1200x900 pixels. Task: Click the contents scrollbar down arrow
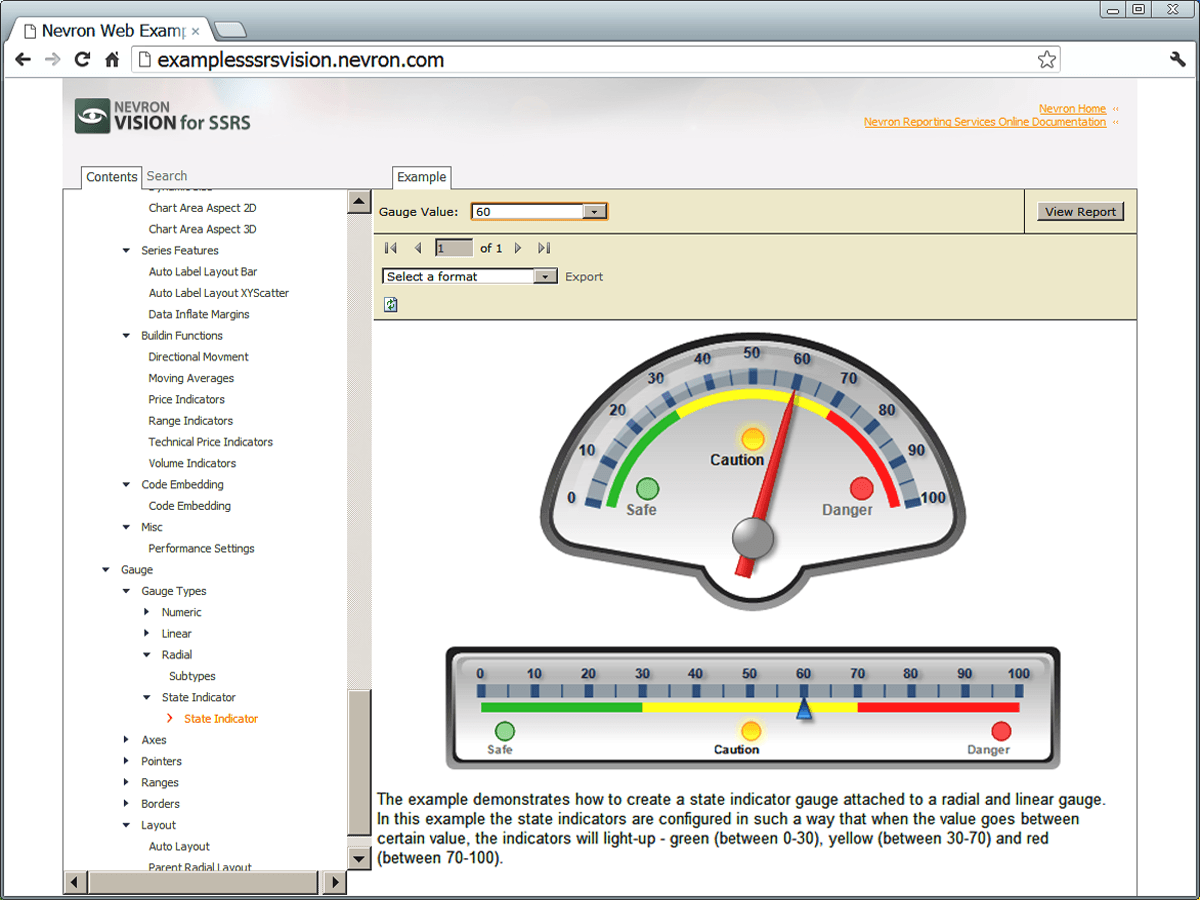click(359, 858)
